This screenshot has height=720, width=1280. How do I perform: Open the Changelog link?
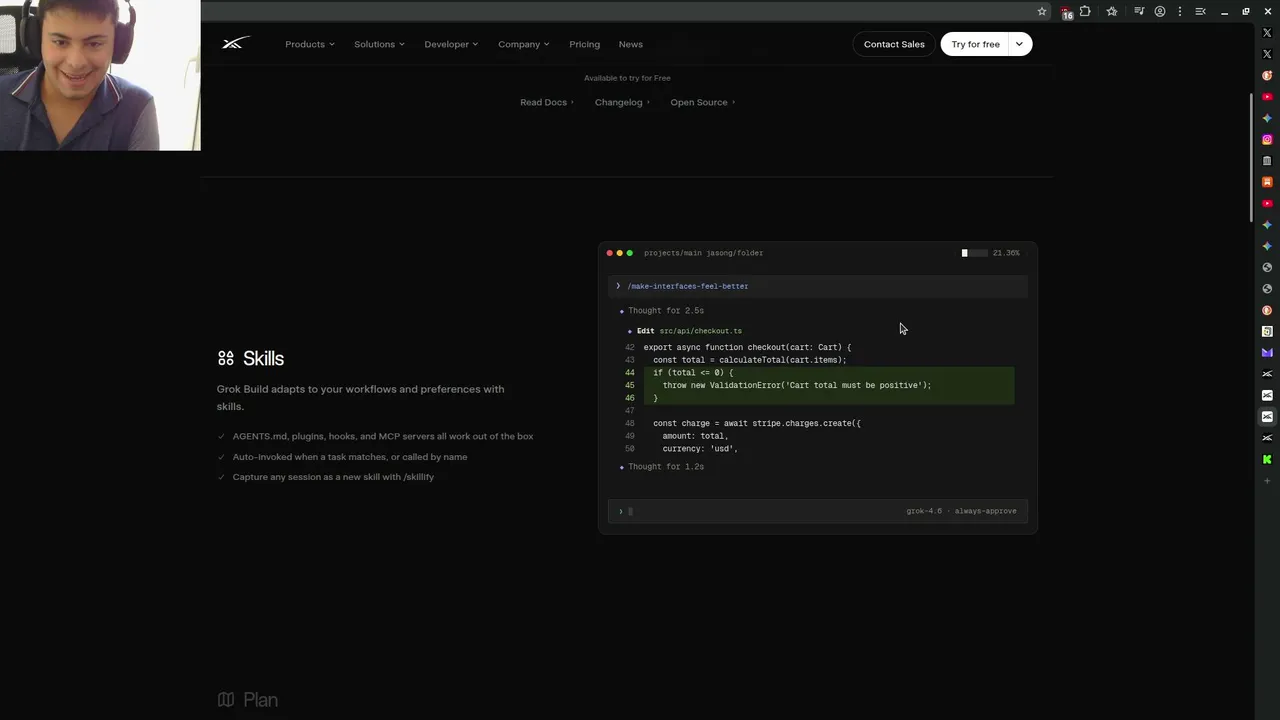622,102
